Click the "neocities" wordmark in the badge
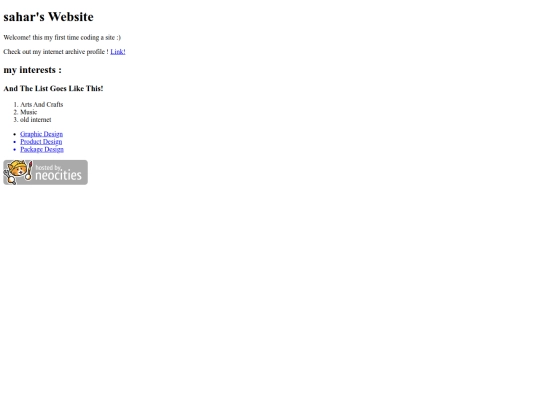Image resolution: width=540 pixels, height=405 pixels. pos(58,175)
